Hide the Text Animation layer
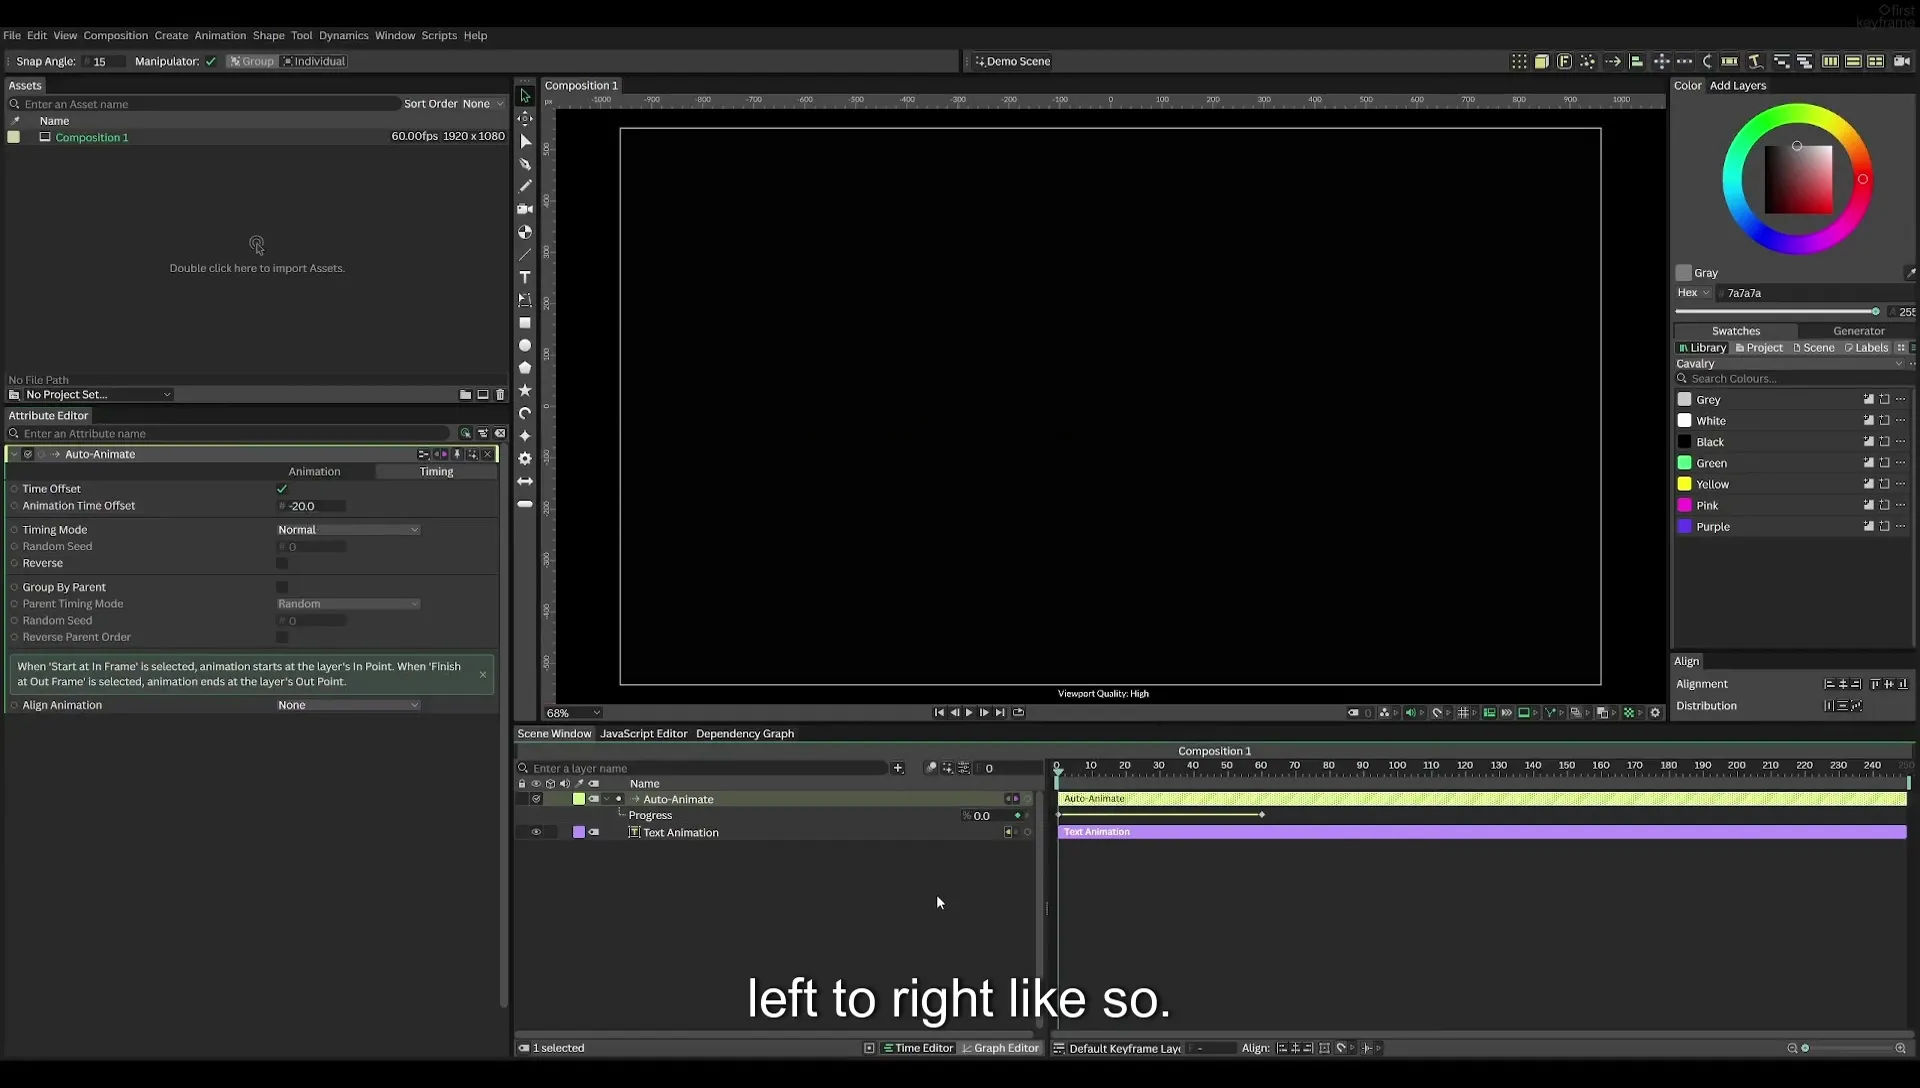The image size is (1920, 1088). 536,832
